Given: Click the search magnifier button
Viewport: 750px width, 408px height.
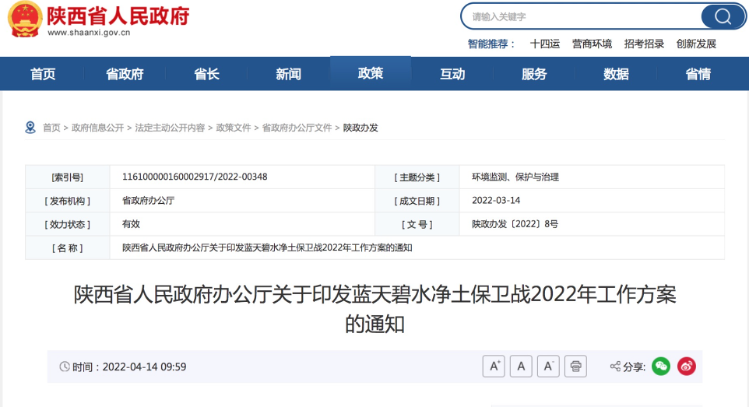Looking at the screenshot, I should coord(716,16).
